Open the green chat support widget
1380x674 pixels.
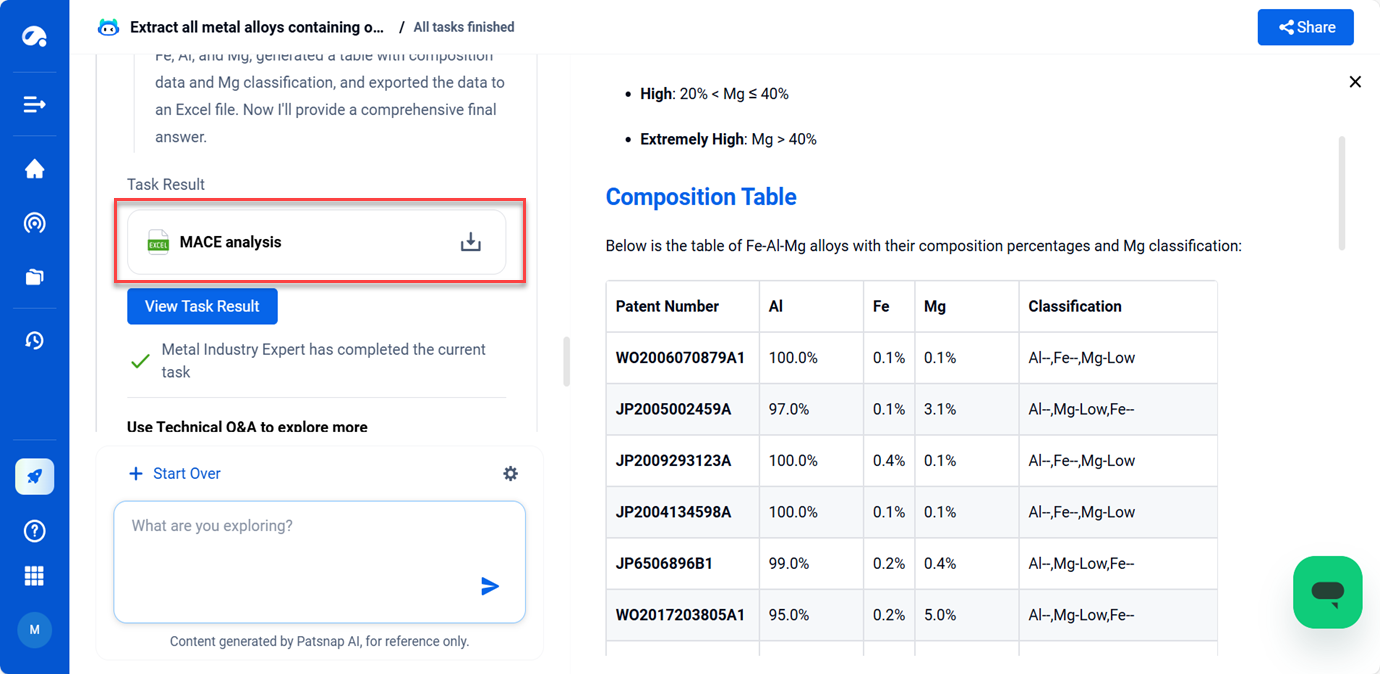(x=1327, y=592)
